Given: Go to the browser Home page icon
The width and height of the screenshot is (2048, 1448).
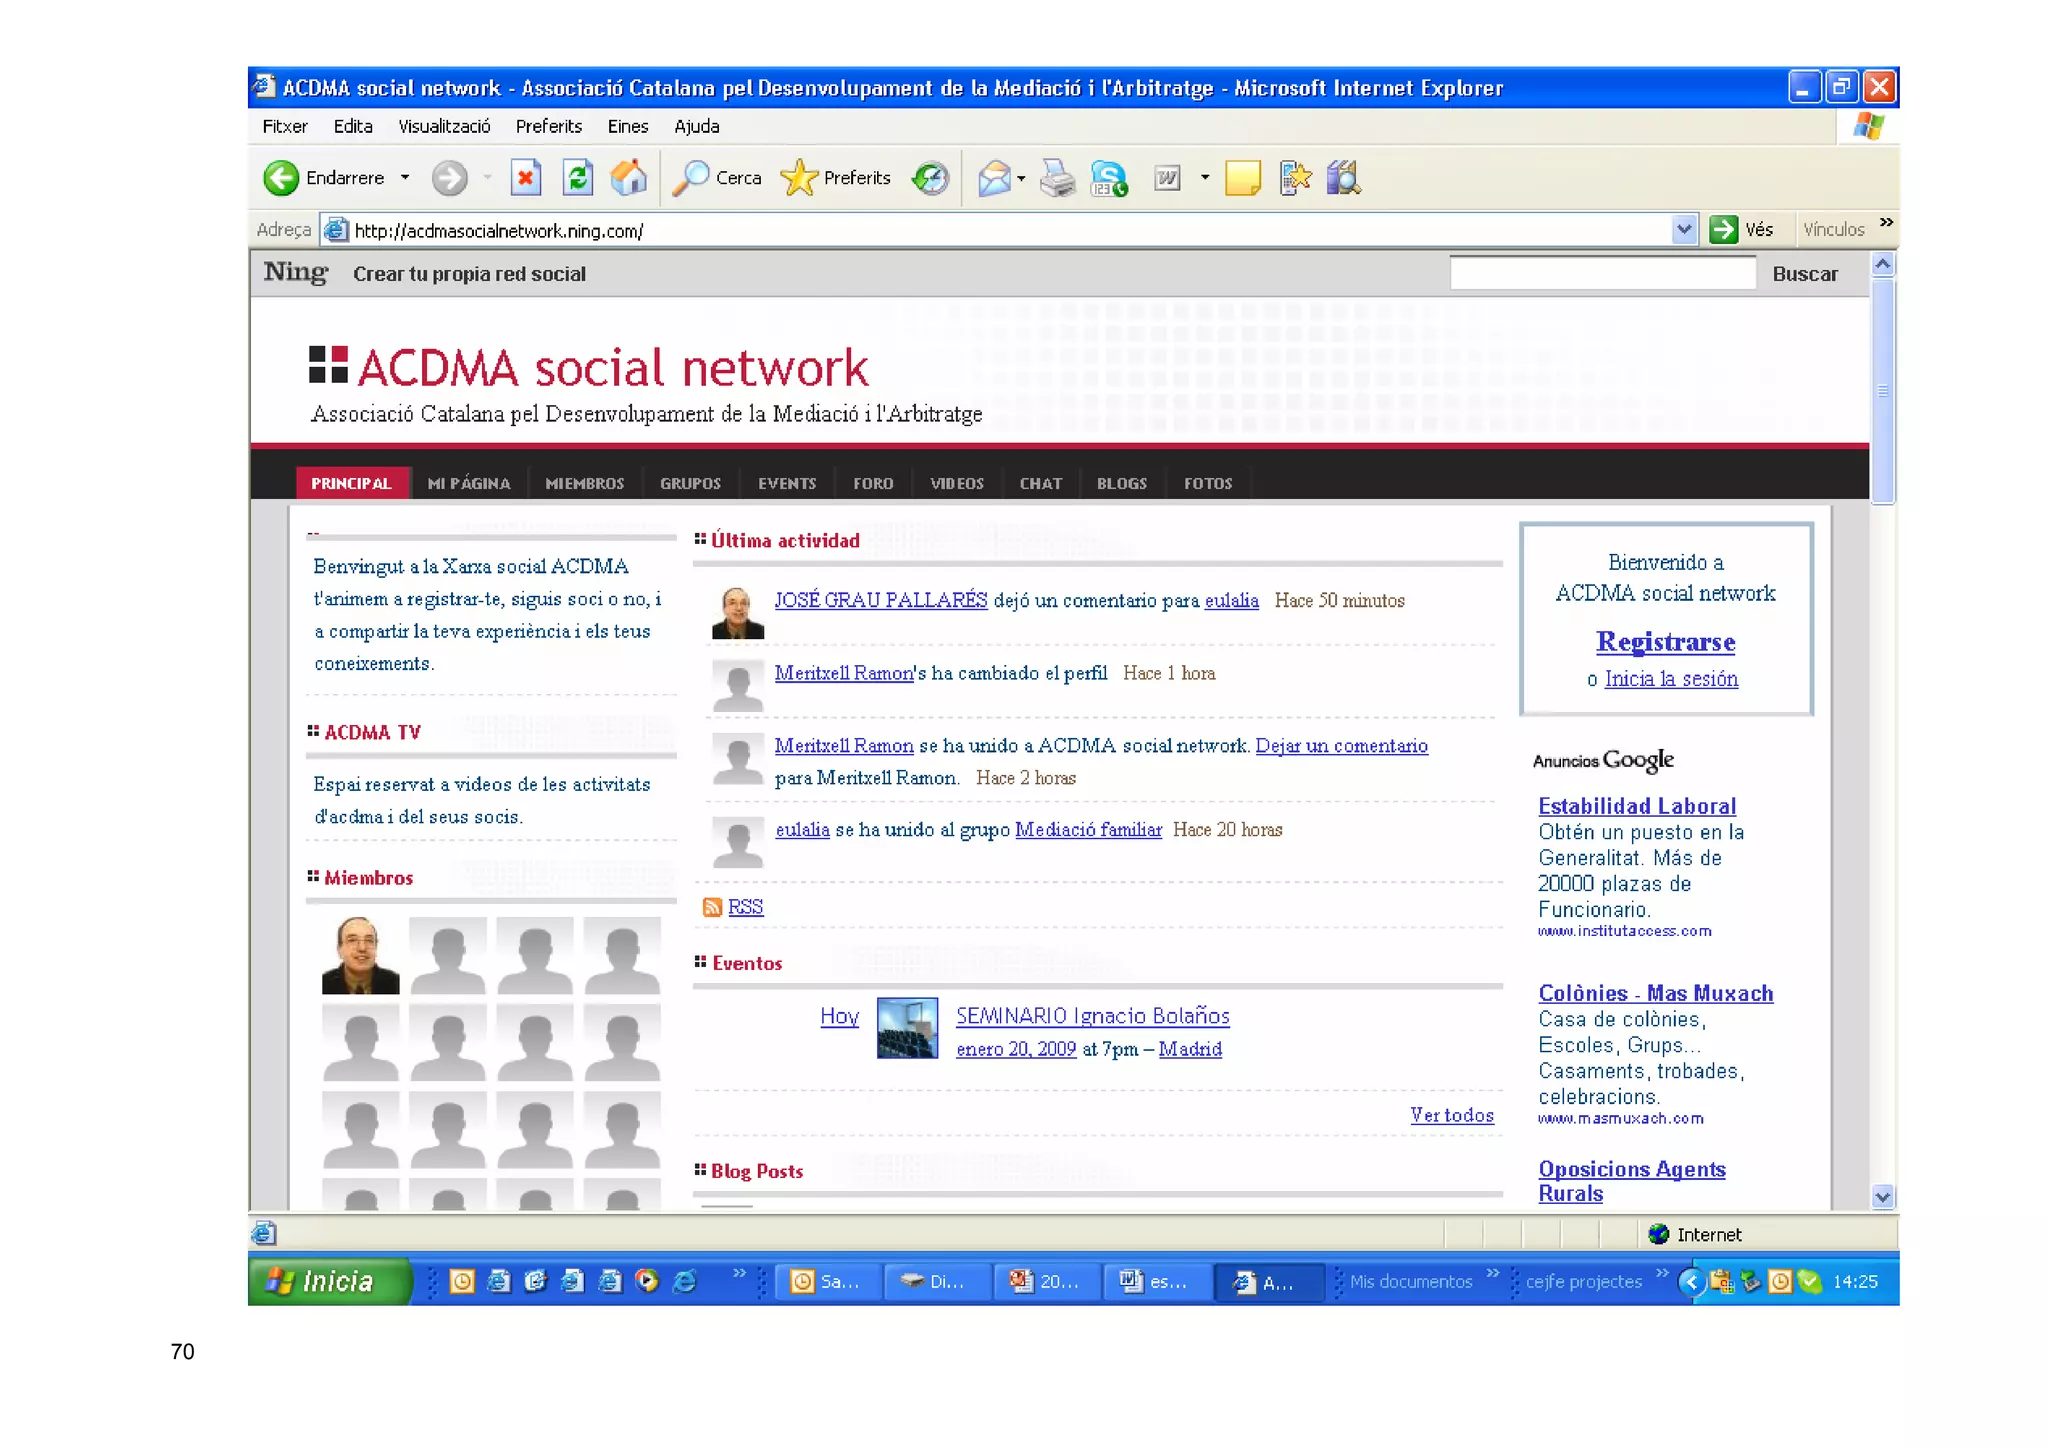Looking at the screenshot, I should [x=629, y=178].
